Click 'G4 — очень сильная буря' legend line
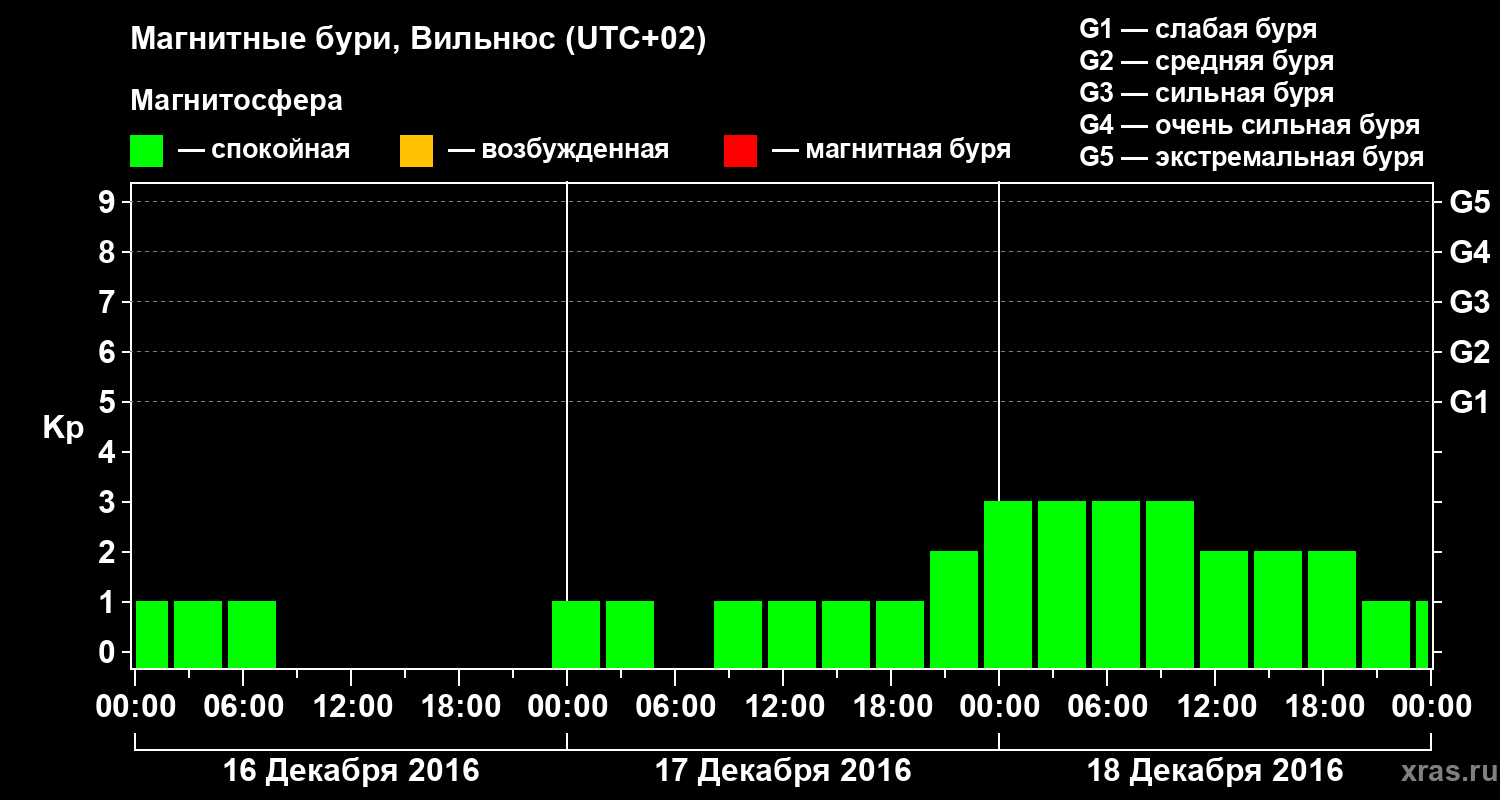 [1250, 125]
